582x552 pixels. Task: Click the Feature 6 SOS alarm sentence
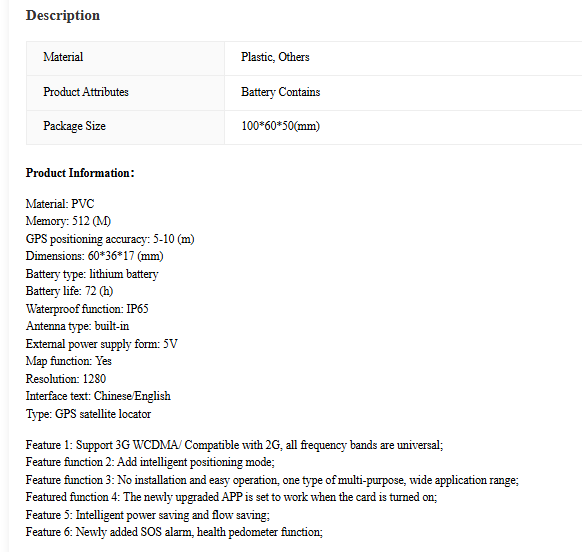[x=174, y=532]
